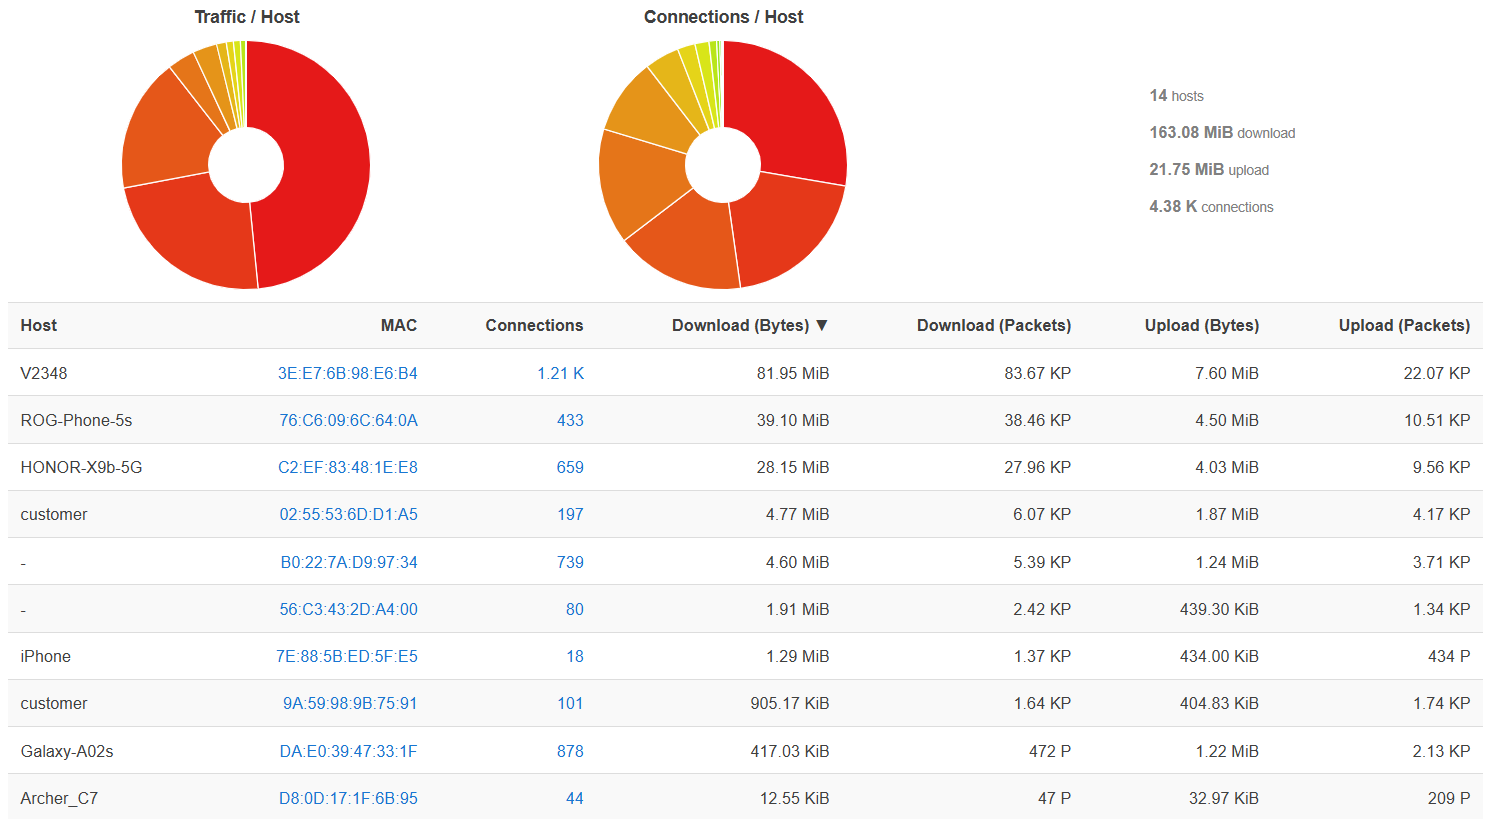1487x819 pixels.
Task: Open connections count 197
Action: tap(570, 514)
